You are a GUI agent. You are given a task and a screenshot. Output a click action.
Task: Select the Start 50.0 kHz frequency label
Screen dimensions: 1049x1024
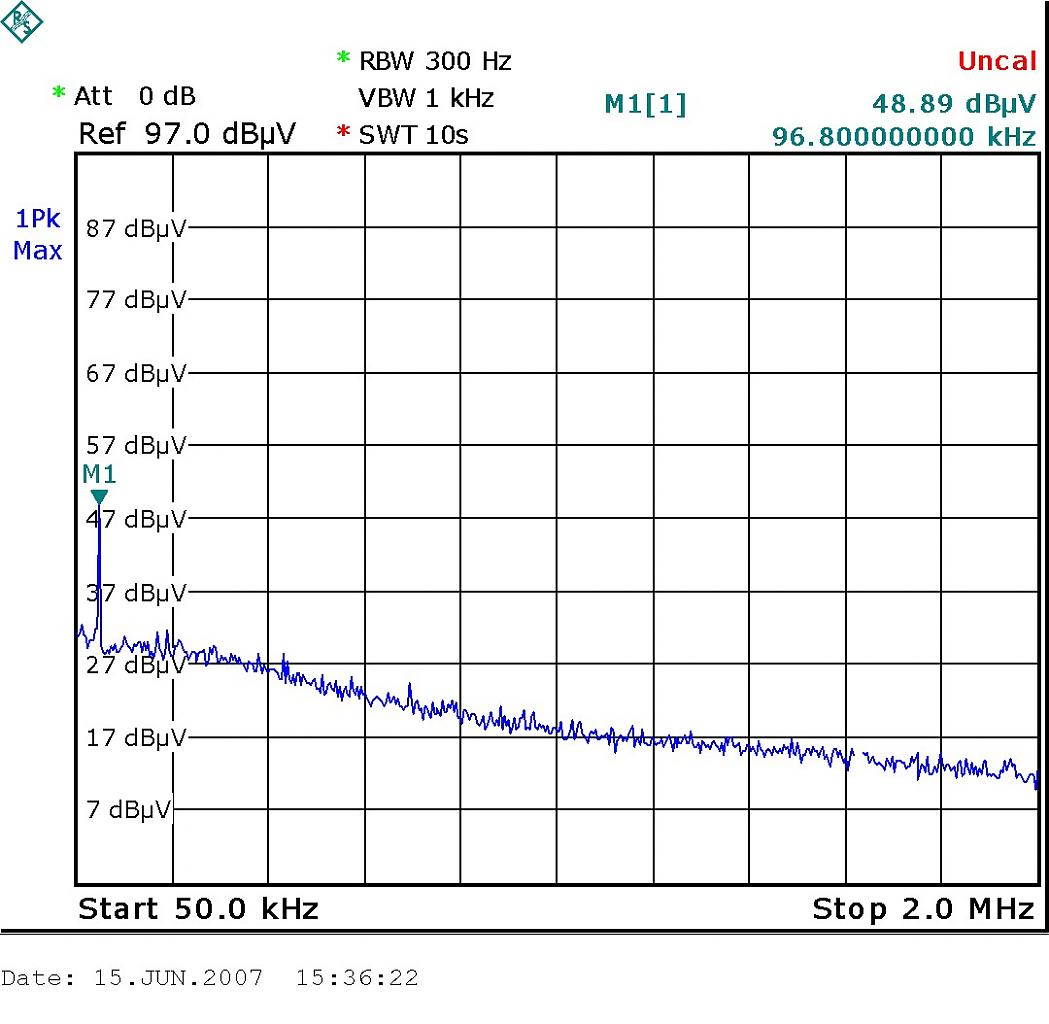point(198,909)
